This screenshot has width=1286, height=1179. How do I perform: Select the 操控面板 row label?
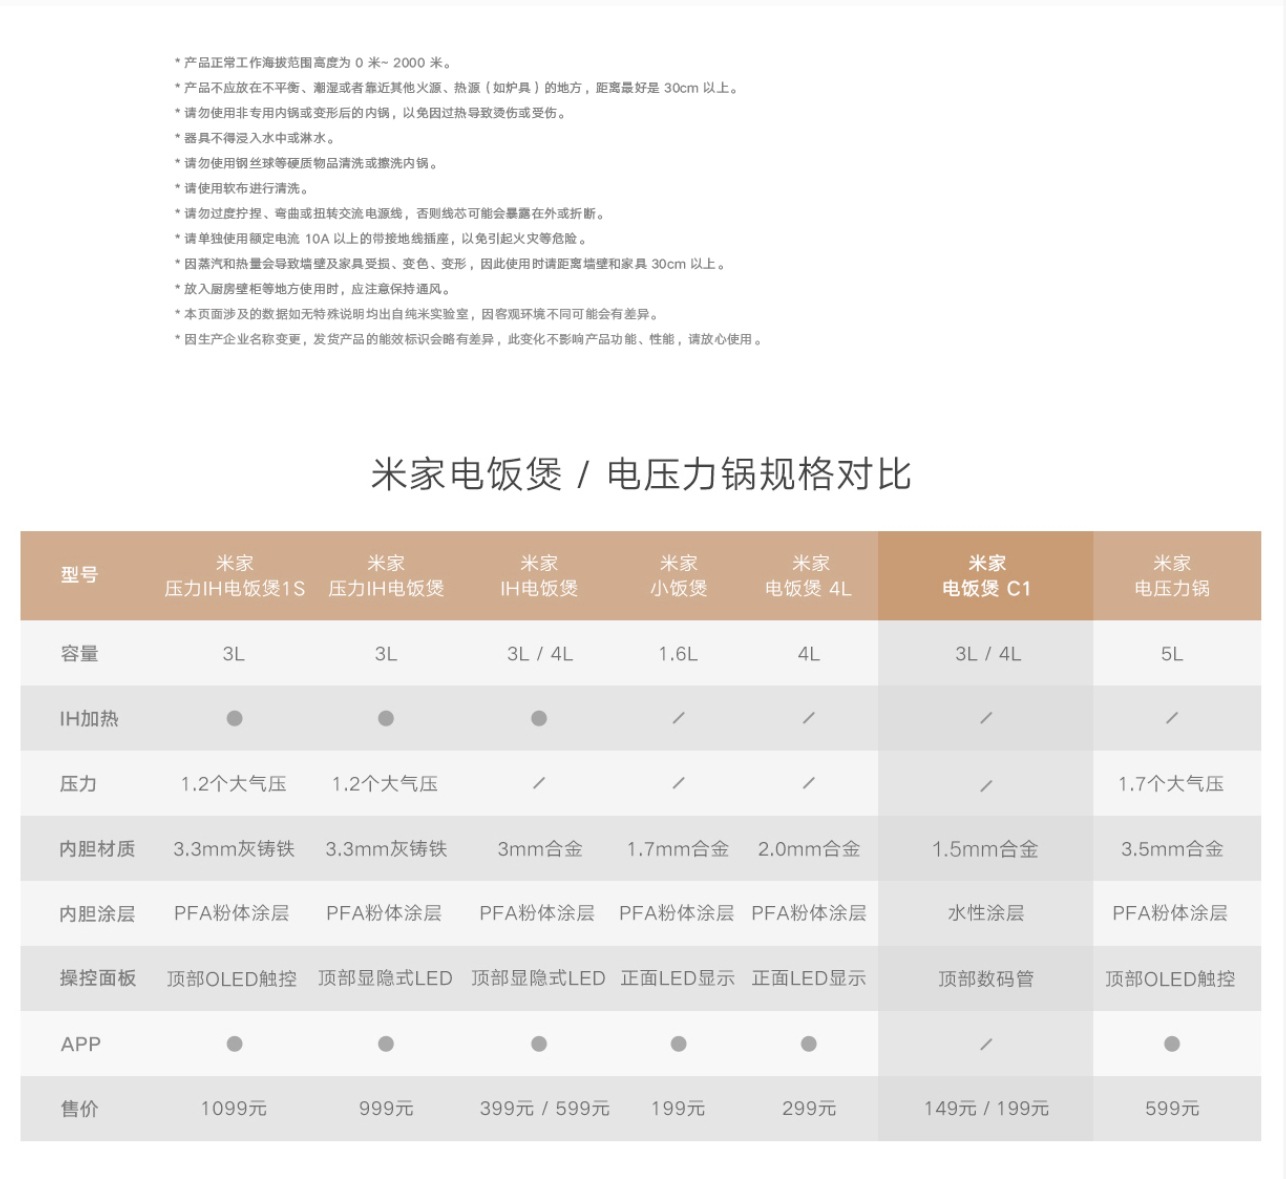point(97,979)
